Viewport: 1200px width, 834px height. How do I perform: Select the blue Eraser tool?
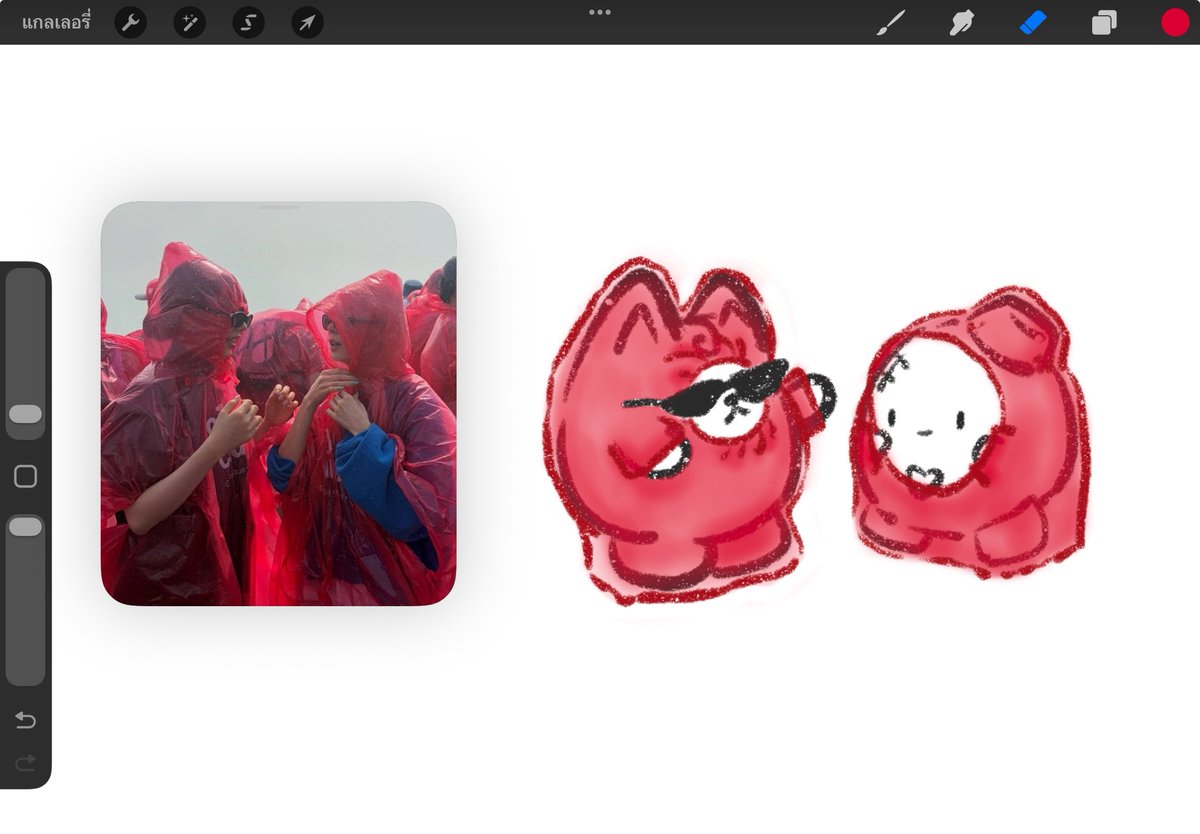1033,22
